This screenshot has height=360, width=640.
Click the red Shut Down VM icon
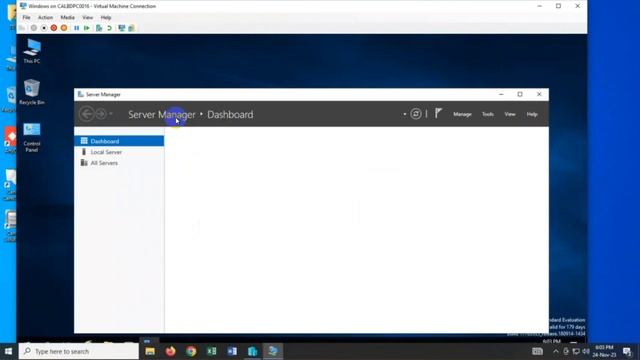(x=54, y=28)
